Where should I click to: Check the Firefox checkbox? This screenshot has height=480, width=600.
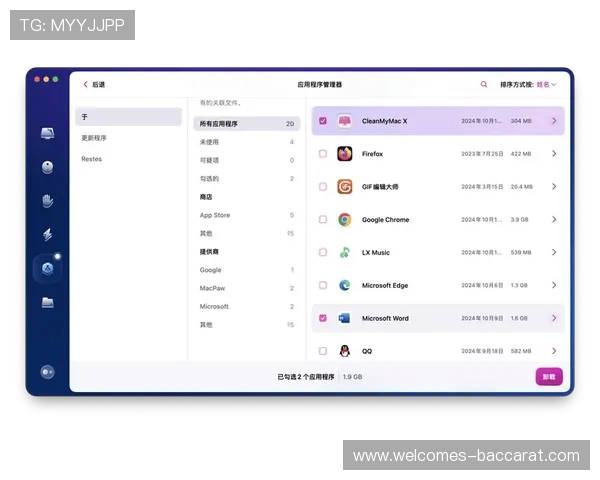[x=323, y=154]
